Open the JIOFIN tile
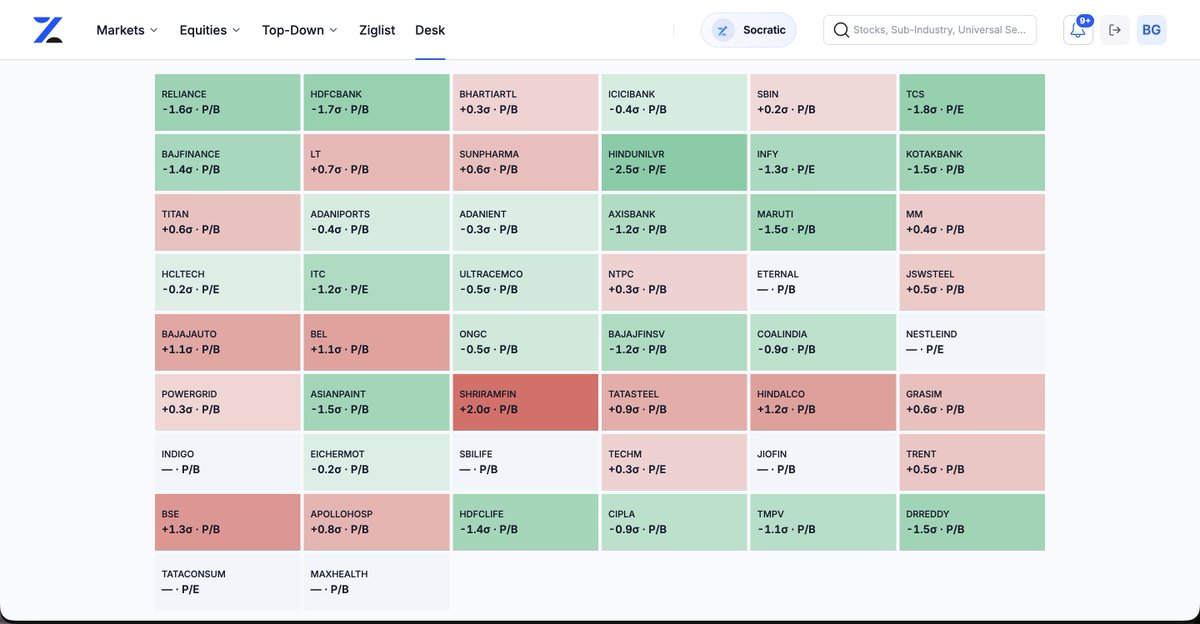This screenshot has width=1200, height=624. pyautogui.click(x=823, y=462)
